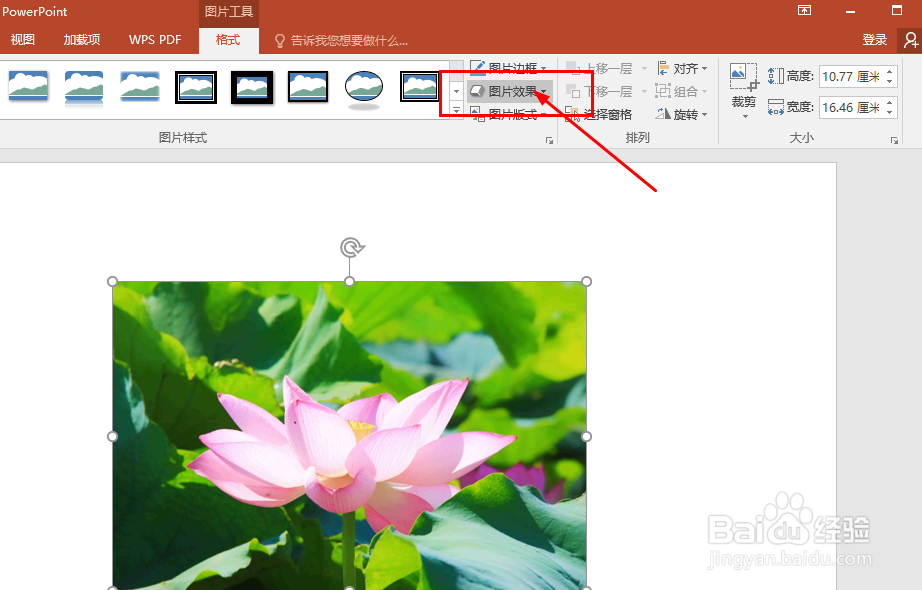Decrease the 宽度 value with down stepper

890,112
